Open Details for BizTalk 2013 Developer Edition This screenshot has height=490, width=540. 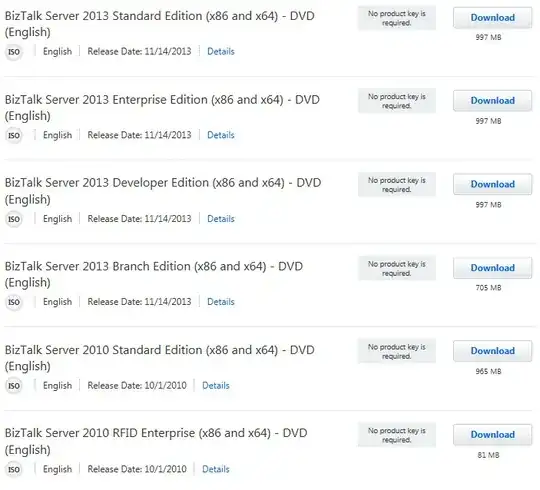tap(221, 219)
